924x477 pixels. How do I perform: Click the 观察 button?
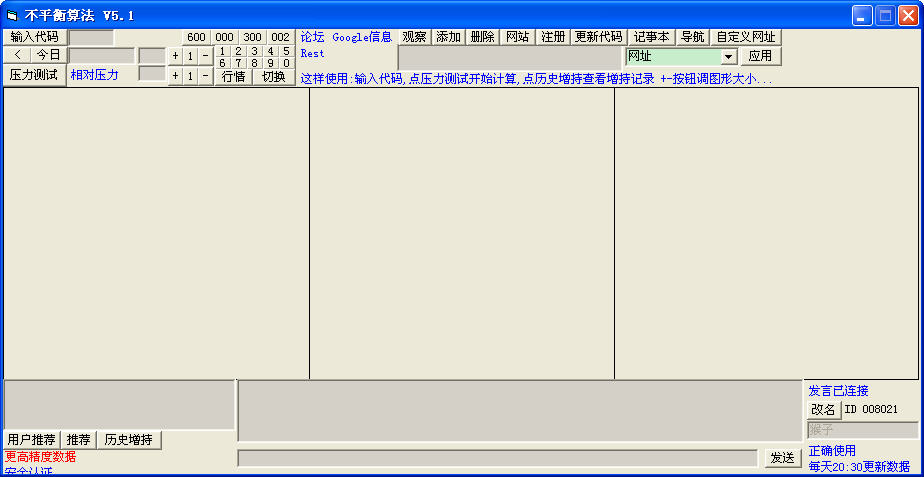click(x=414, y=37)
